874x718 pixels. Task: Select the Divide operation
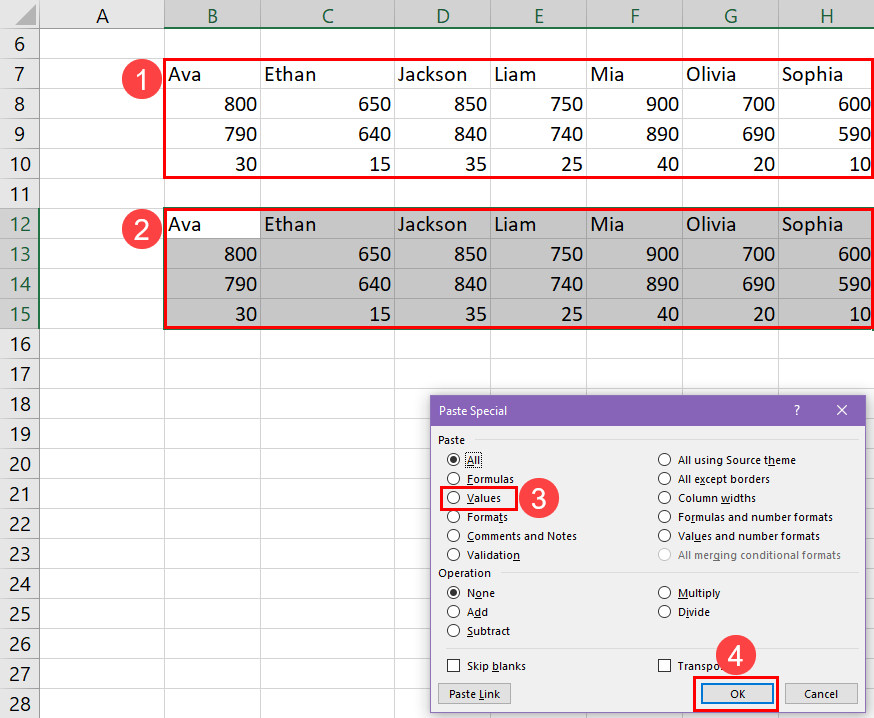point(664,612)
